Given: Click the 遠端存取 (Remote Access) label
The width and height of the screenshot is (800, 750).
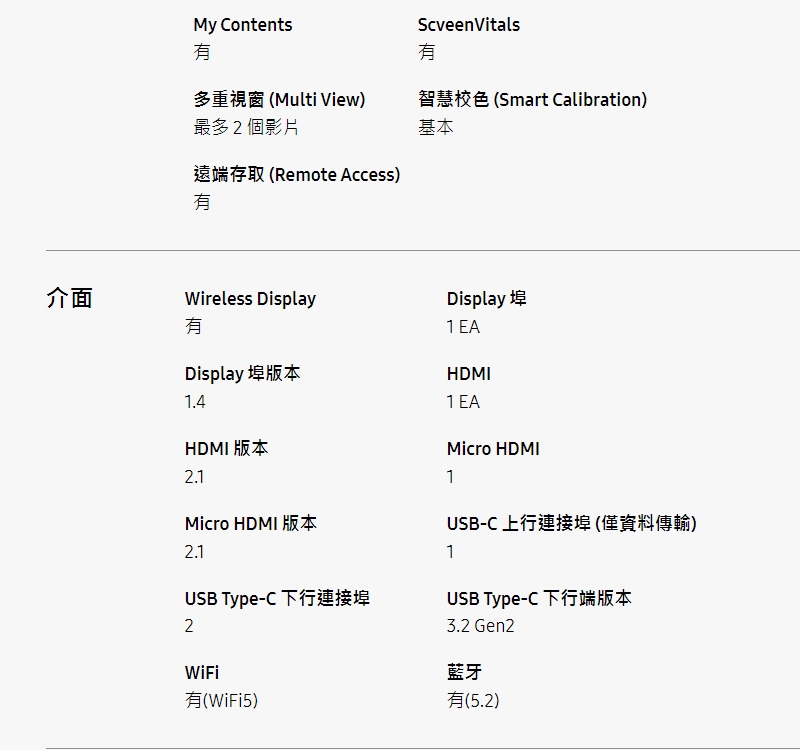Looking at the screenshot, I should tap(296, 175).
